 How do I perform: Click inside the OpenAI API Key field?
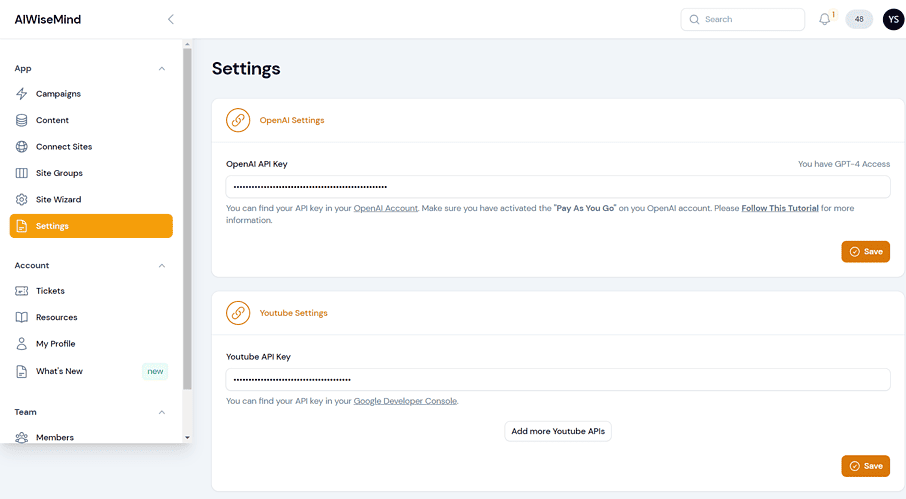tap(558, 187)
